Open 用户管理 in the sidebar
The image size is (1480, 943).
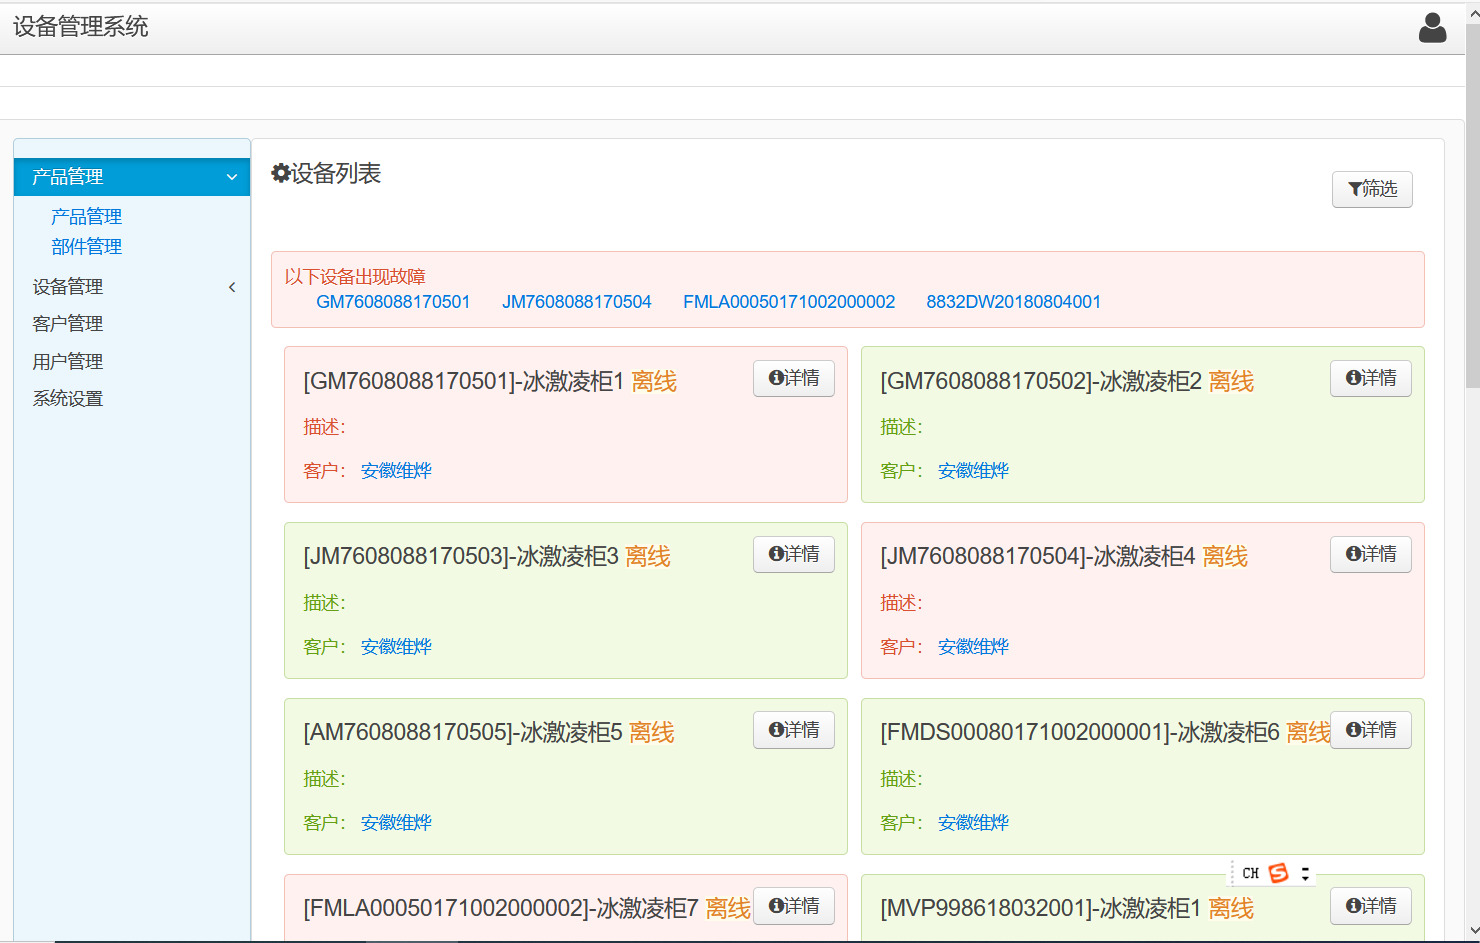click(x=67, y=362)
